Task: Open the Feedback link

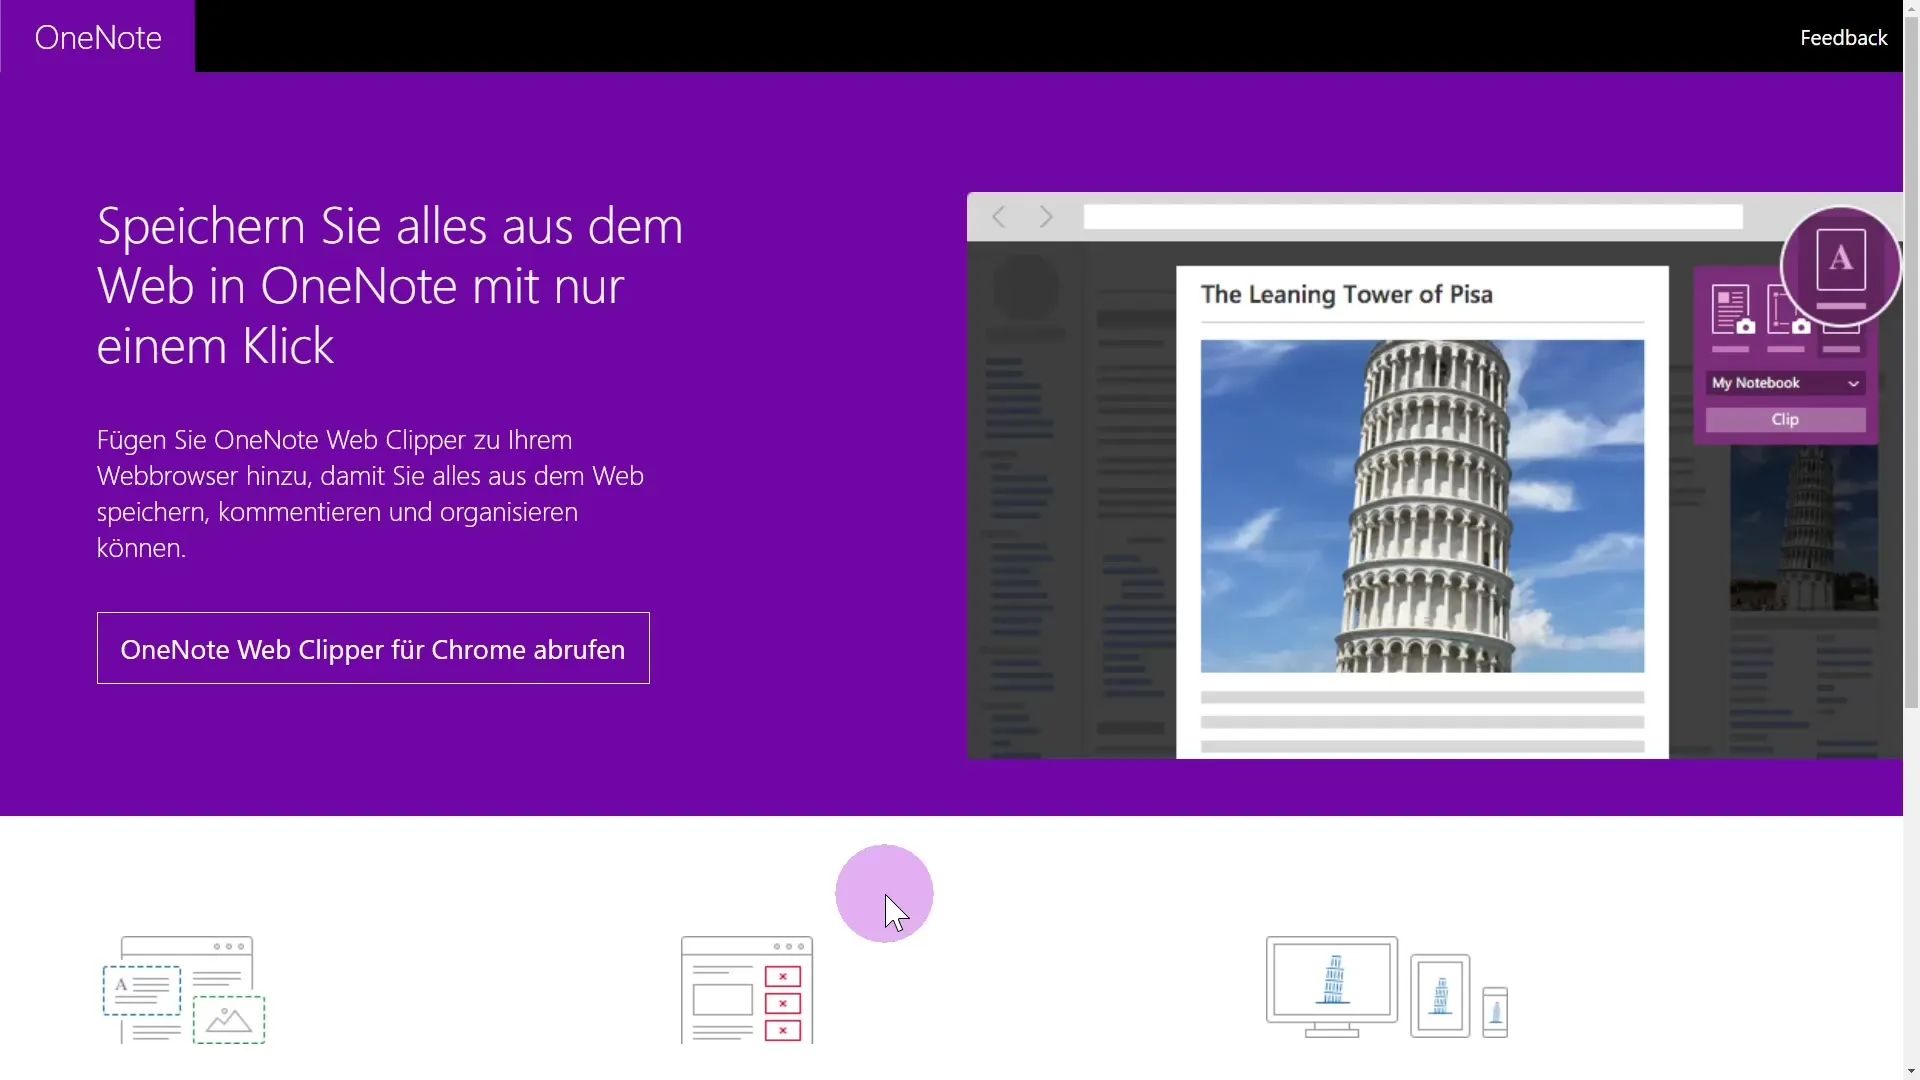Action: (x=1843, y=37)
